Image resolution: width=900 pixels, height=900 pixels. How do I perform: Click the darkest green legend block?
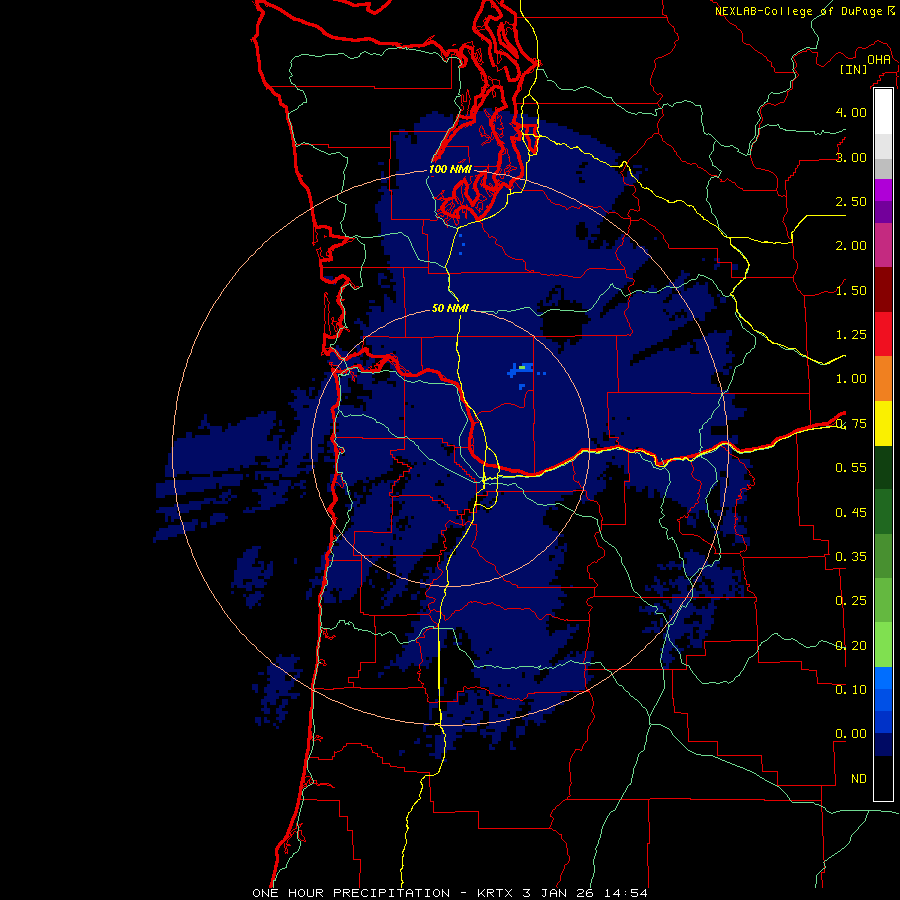[883, 467]
